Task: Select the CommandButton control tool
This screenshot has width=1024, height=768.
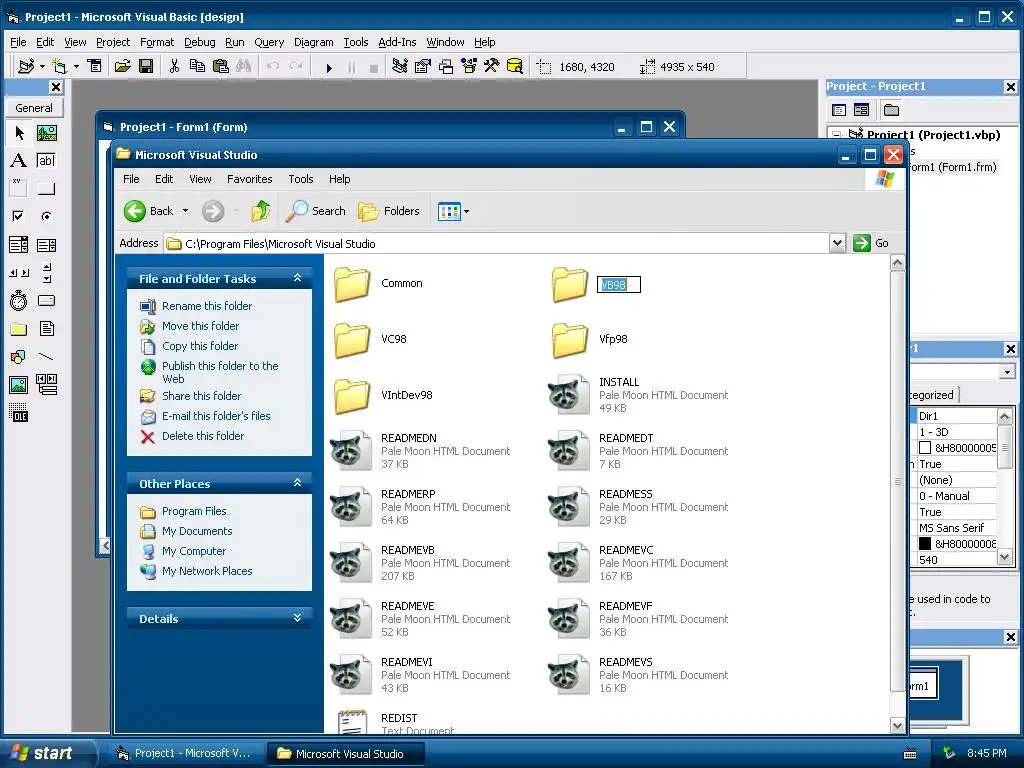Action: (x=46, y=189)
